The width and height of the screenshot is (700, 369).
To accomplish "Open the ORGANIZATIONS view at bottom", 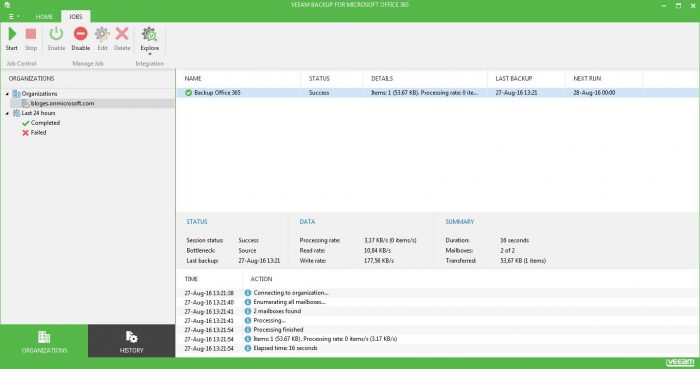I will click(x=44, y=341).
